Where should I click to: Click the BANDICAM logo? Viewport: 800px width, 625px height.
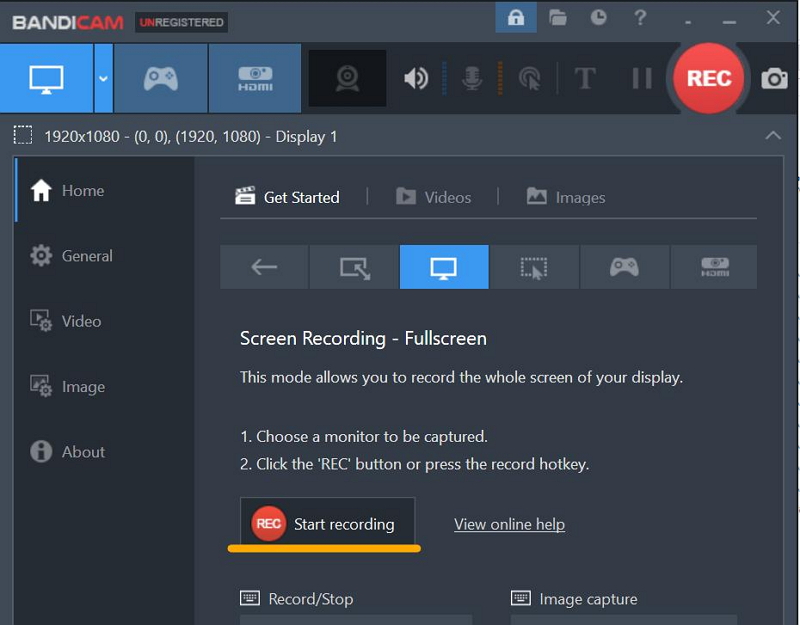point(68,22)
